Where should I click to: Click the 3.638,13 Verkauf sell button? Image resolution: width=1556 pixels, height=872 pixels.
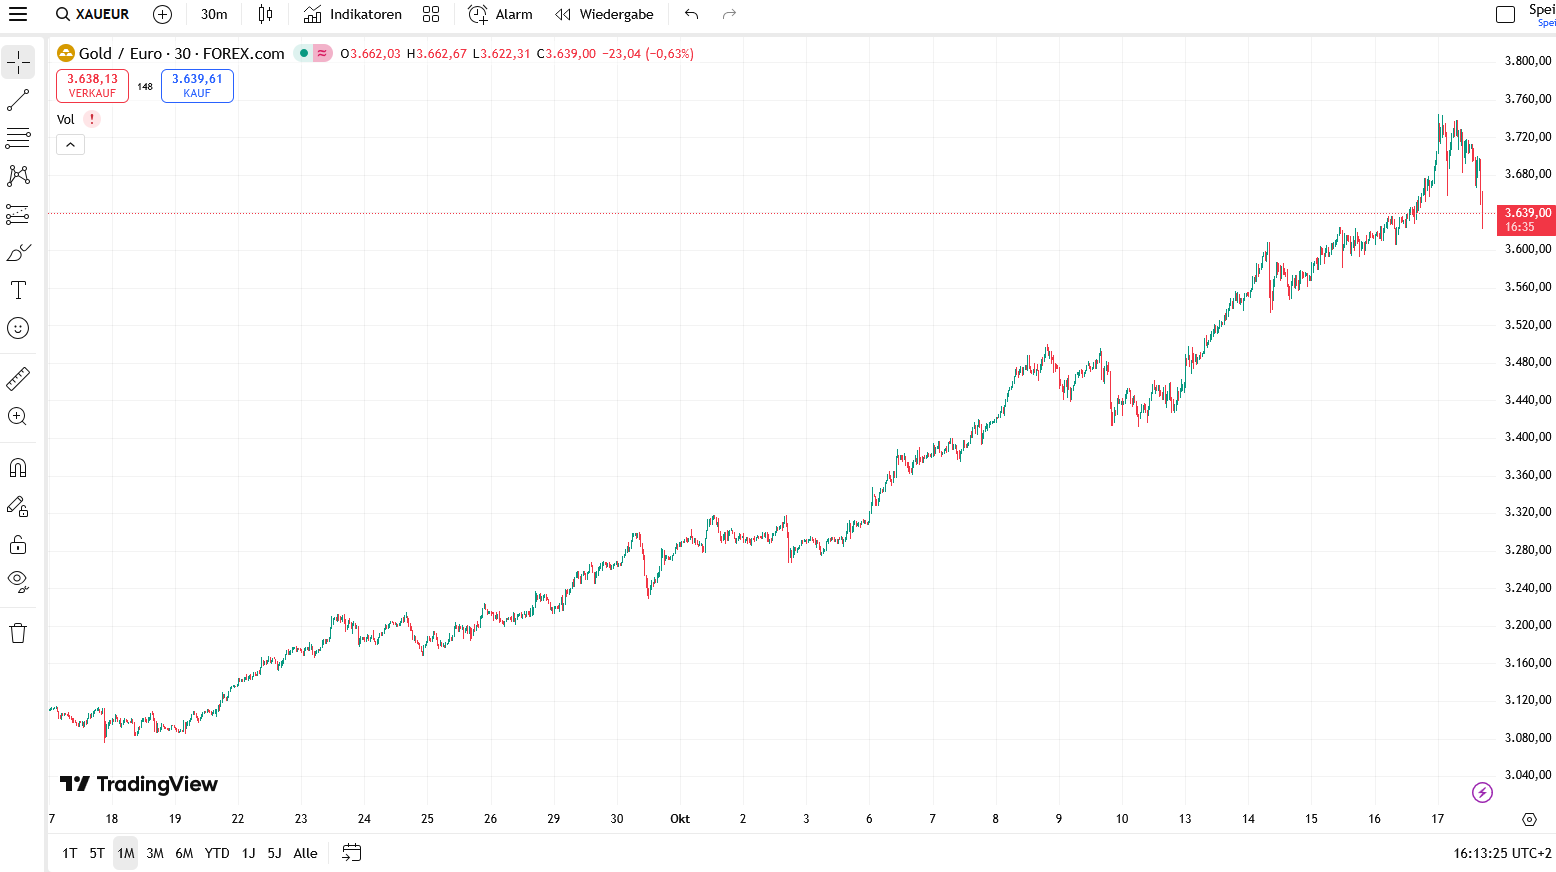coord(92,86)
